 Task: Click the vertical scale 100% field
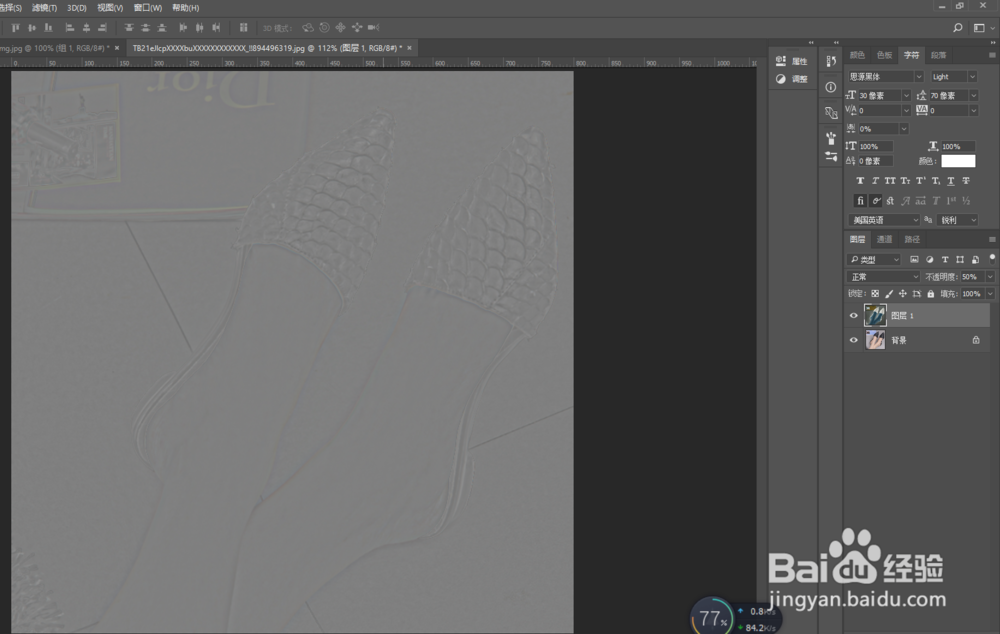tap(875, 147)
